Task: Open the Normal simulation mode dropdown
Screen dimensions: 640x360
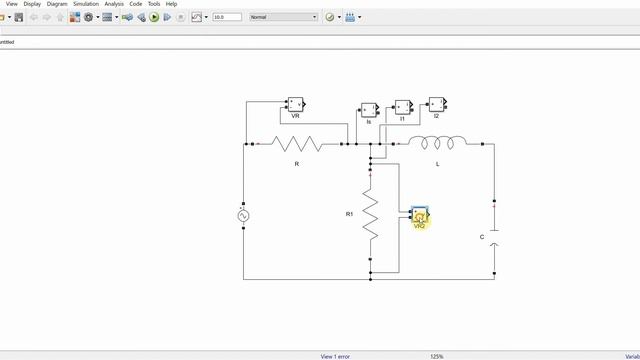Action: click(x=283, y=17)
